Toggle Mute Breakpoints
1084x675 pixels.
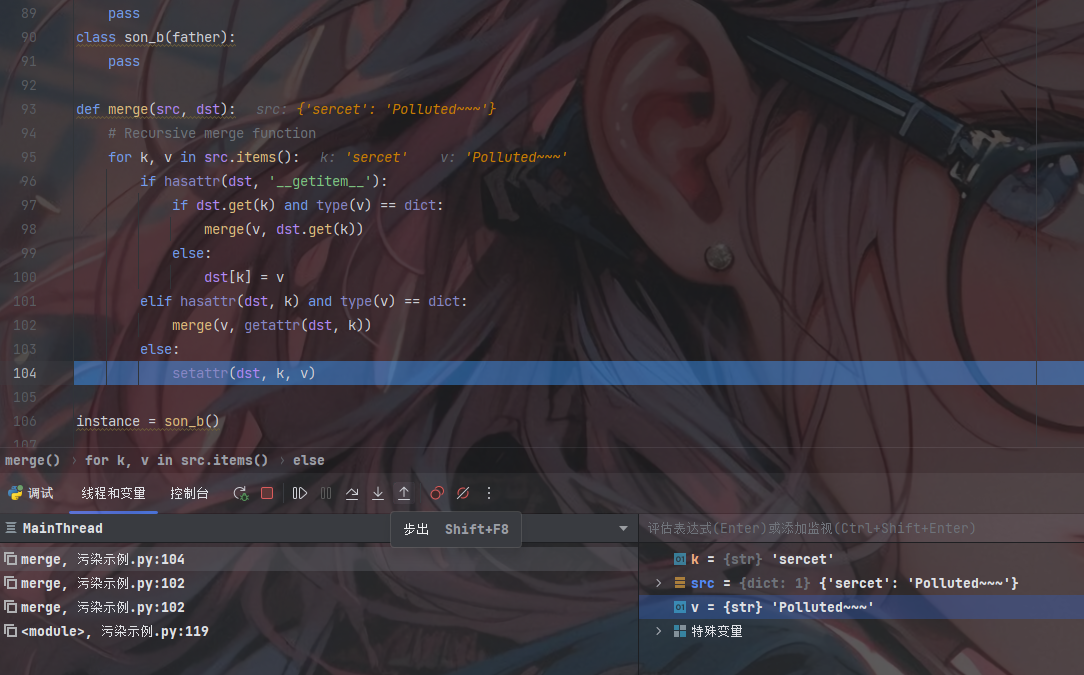click(x=463, y=493)
